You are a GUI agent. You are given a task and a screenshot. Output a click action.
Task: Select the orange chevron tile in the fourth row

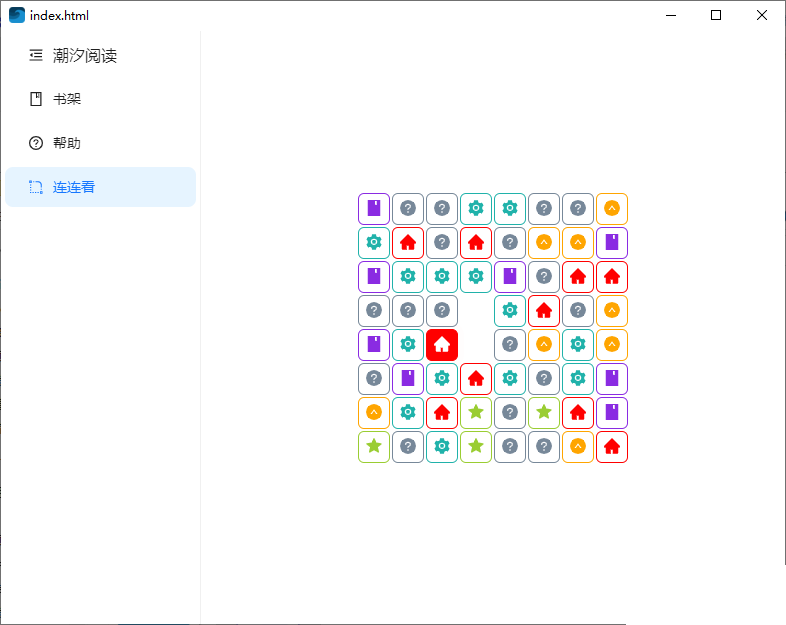point(612,311)
